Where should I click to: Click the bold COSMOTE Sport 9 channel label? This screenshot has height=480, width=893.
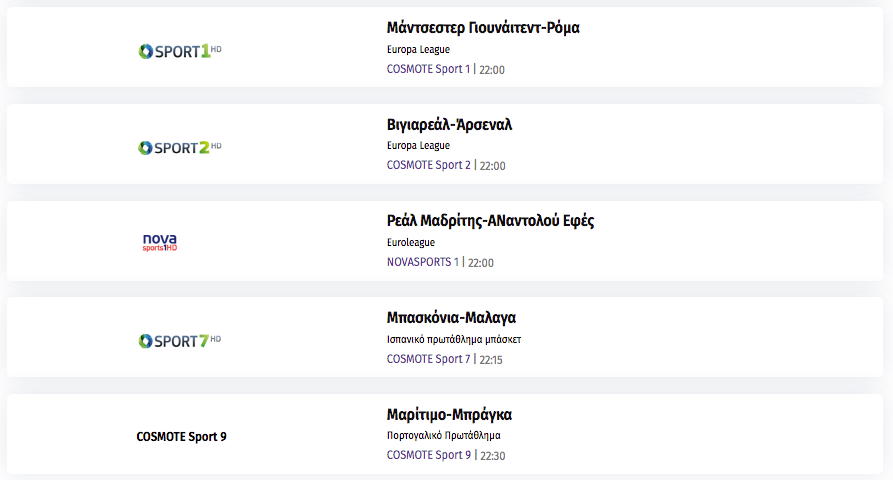click(x=181, y=437)
